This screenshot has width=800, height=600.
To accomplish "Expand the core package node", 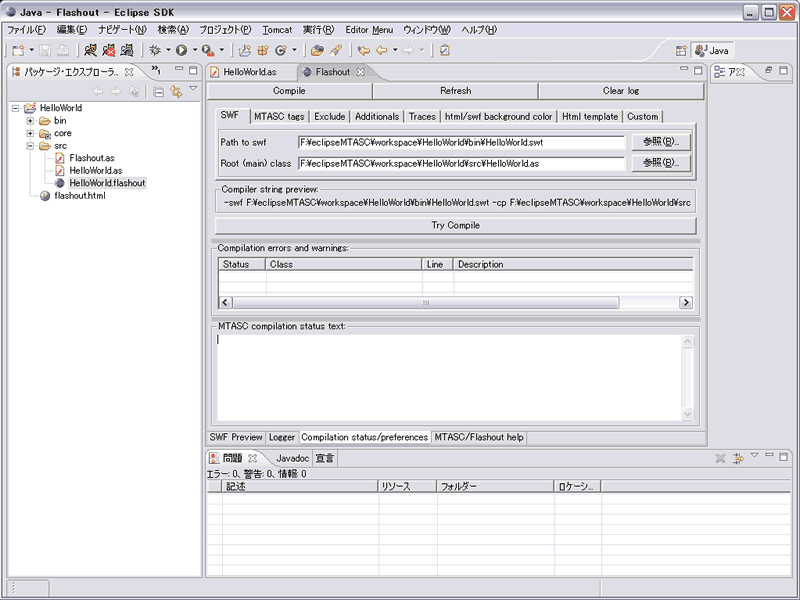I will tap(30, 133).
